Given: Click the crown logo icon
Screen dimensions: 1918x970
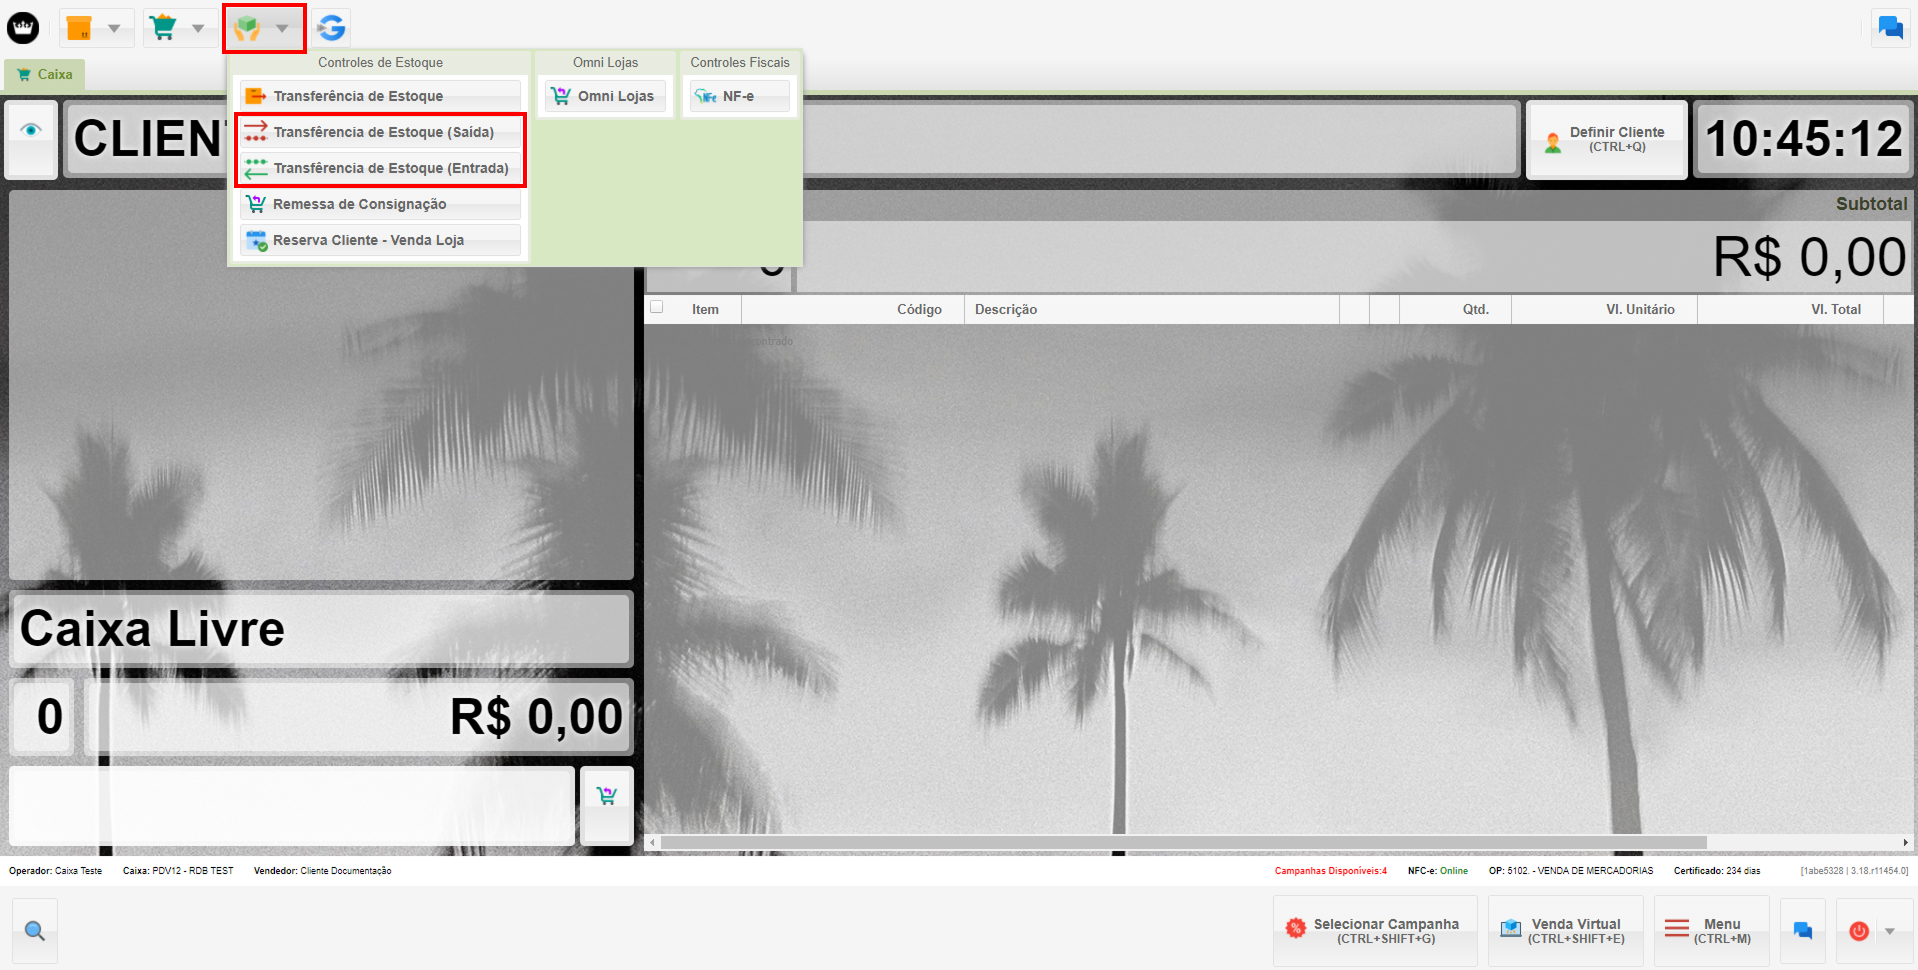Looking at the screenshot, I should coord(23,28).
